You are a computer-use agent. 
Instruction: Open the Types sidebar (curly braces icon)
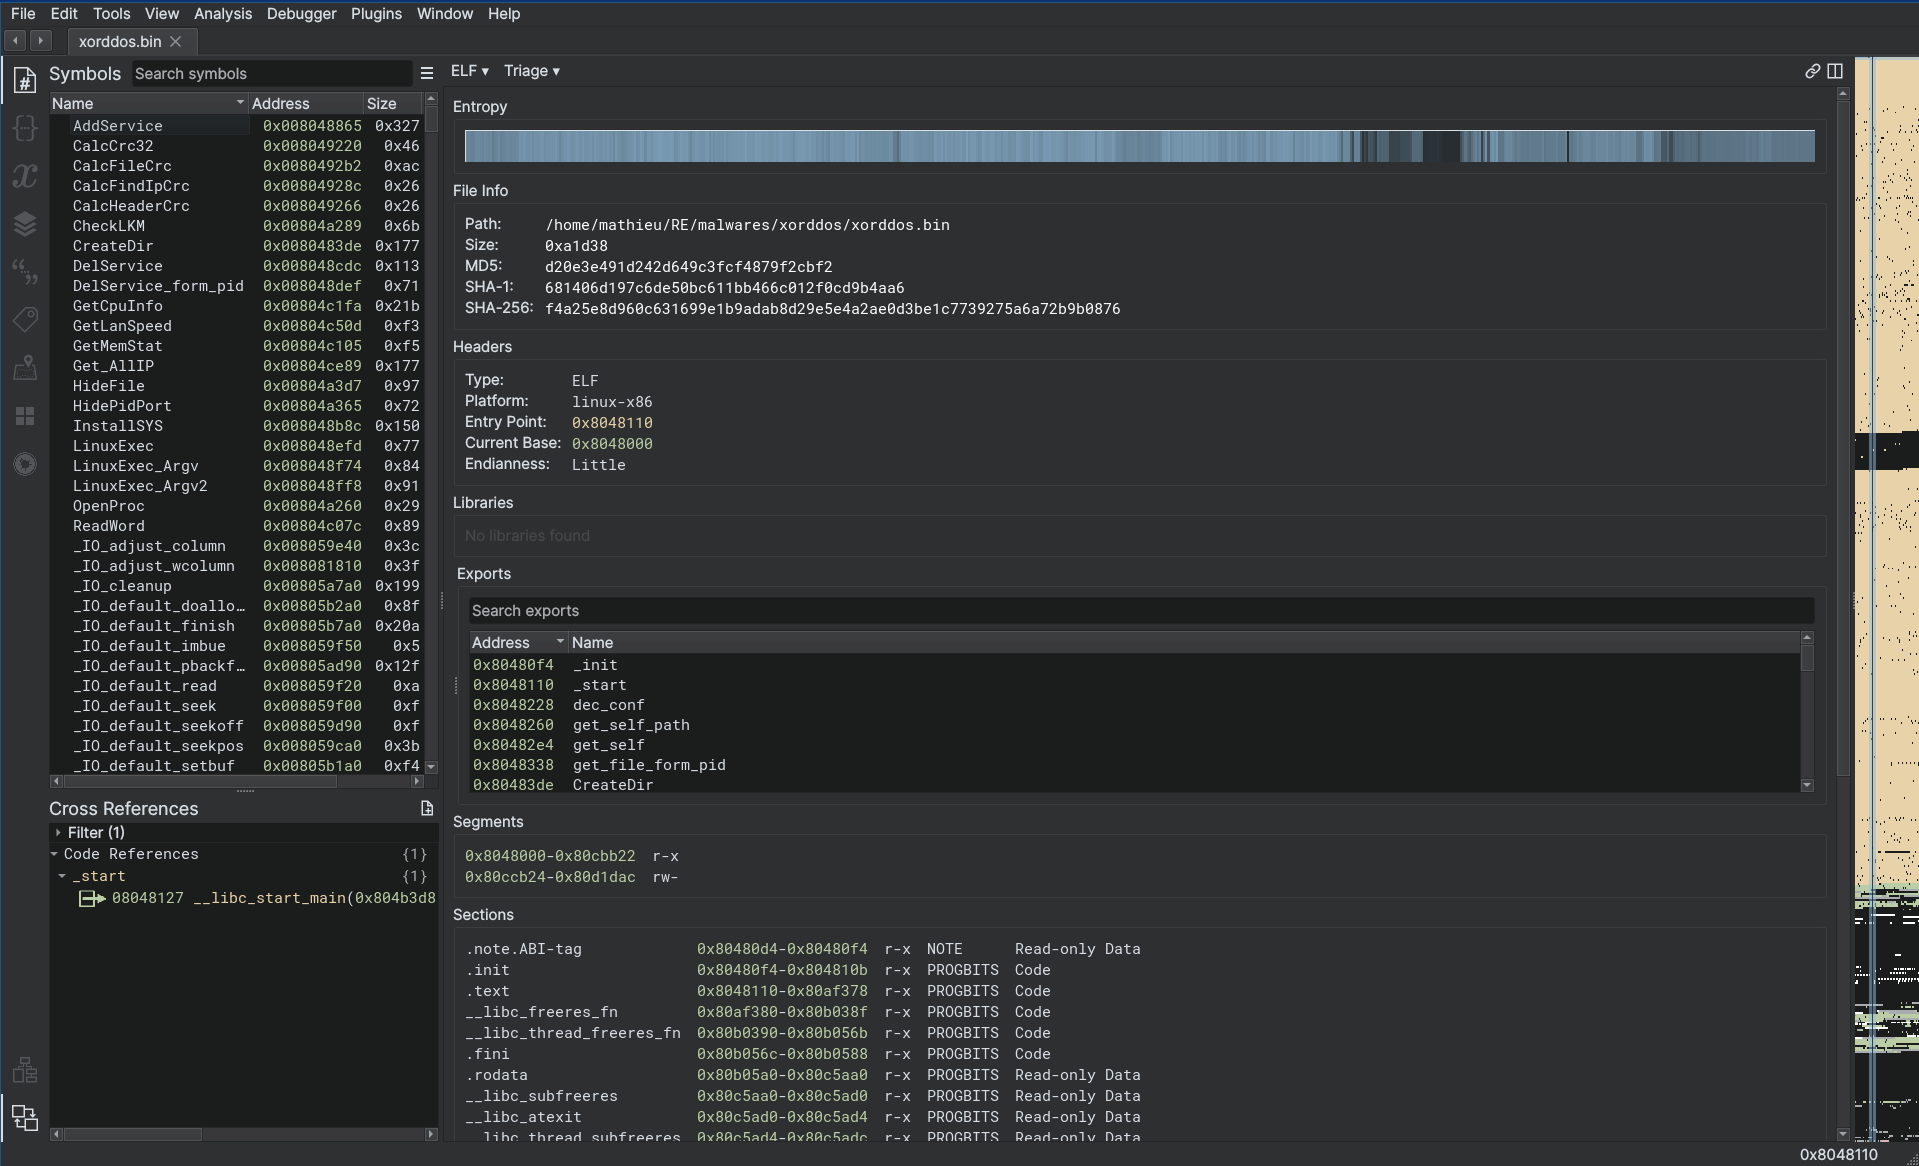[x=25, y=128]
